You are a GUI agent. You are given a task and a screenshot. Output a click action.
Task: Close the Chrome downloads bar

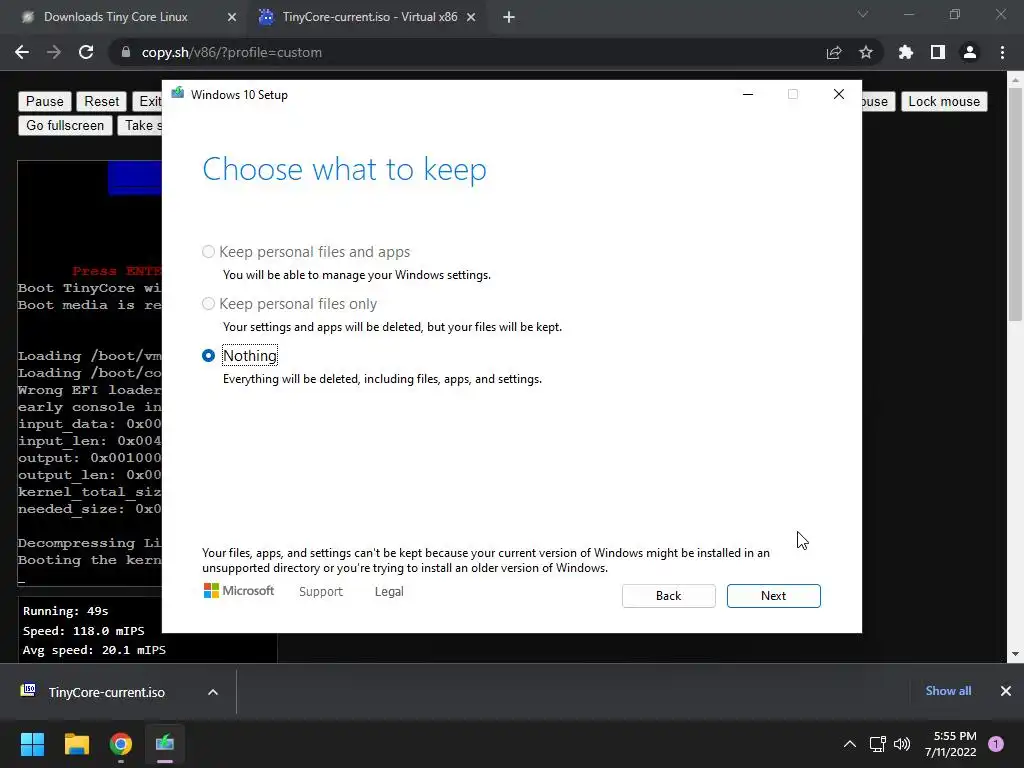(x=1006, y=691)
